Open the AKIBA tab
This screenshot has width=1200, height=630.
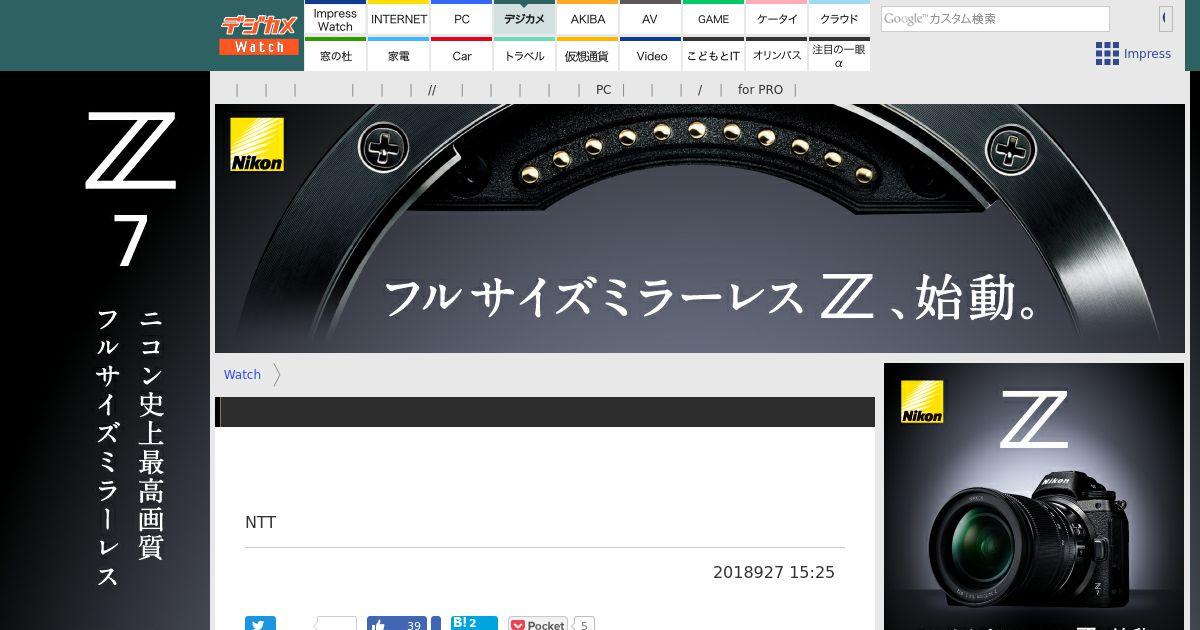point(588,19)
